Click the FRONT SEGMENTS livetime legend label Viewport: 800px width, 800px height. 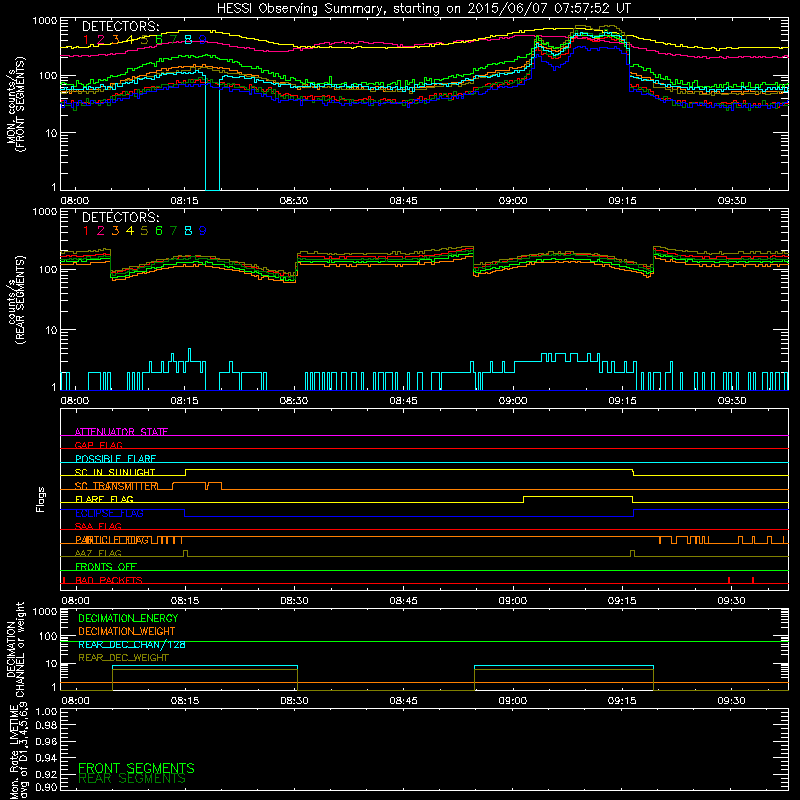coord(136,768)
